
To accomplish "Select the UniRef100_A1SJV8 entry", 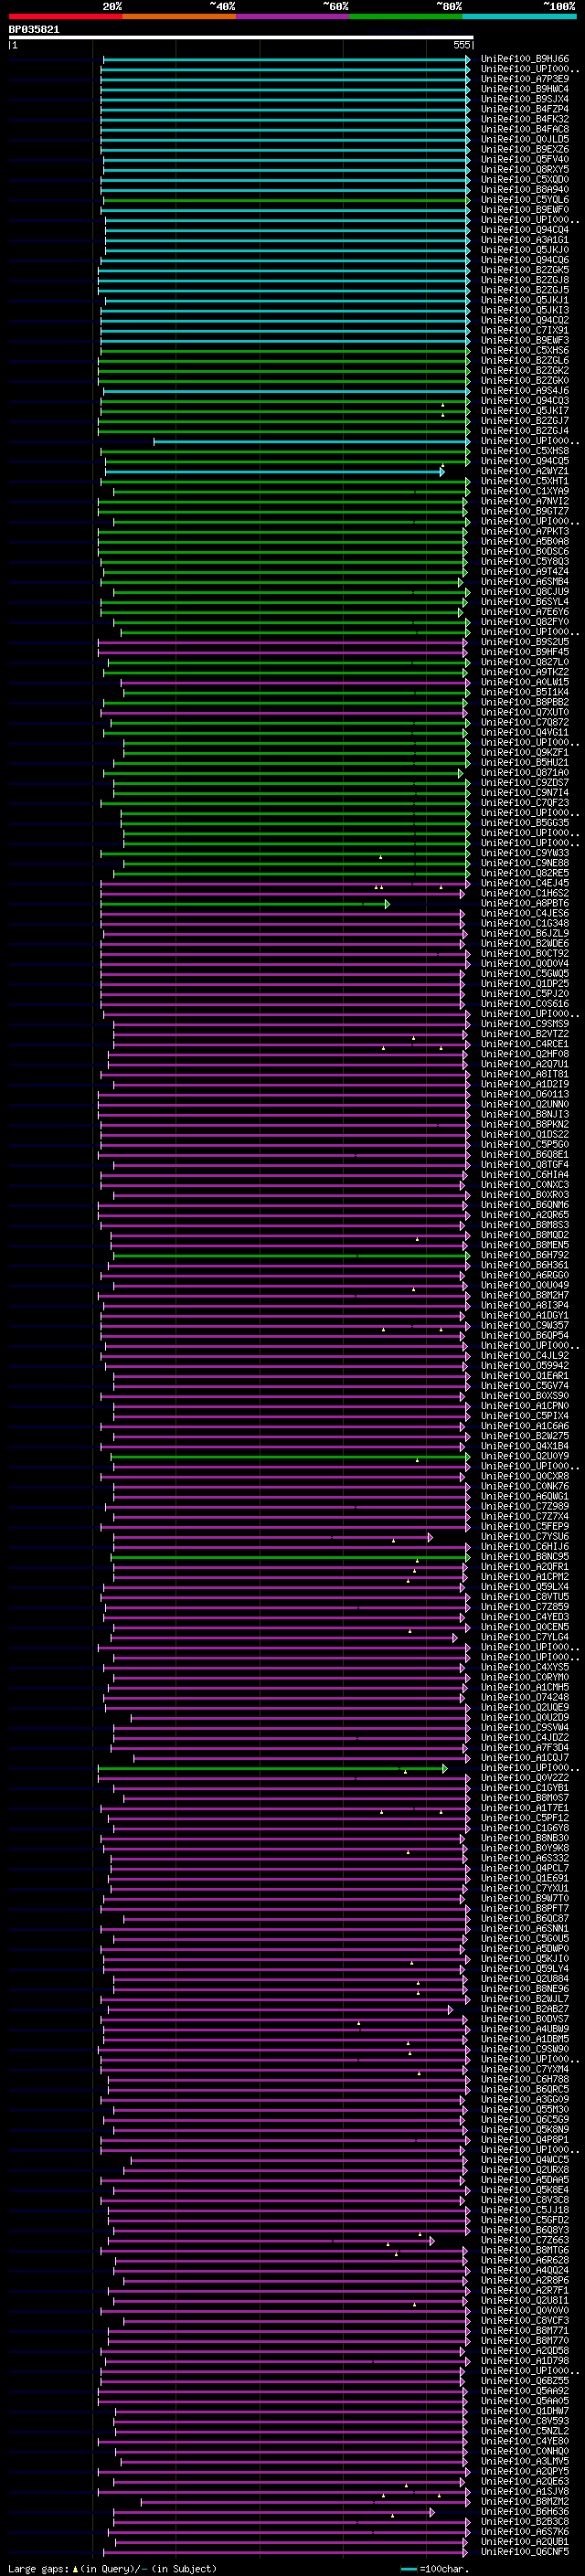I will (525, 2492).
